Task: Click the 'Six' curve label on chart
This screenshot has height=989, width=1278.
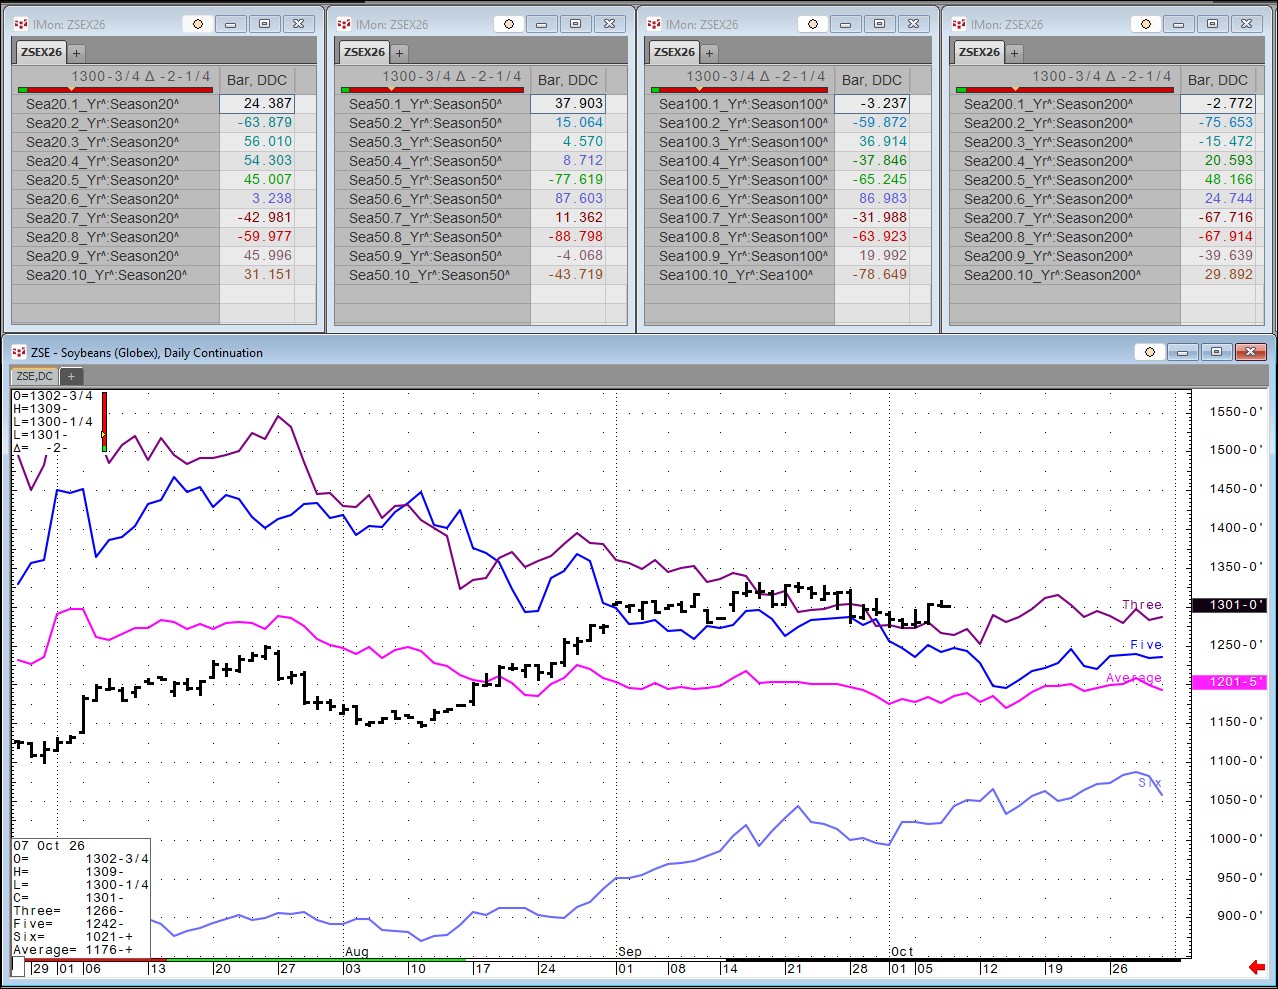Action: 1150,782
